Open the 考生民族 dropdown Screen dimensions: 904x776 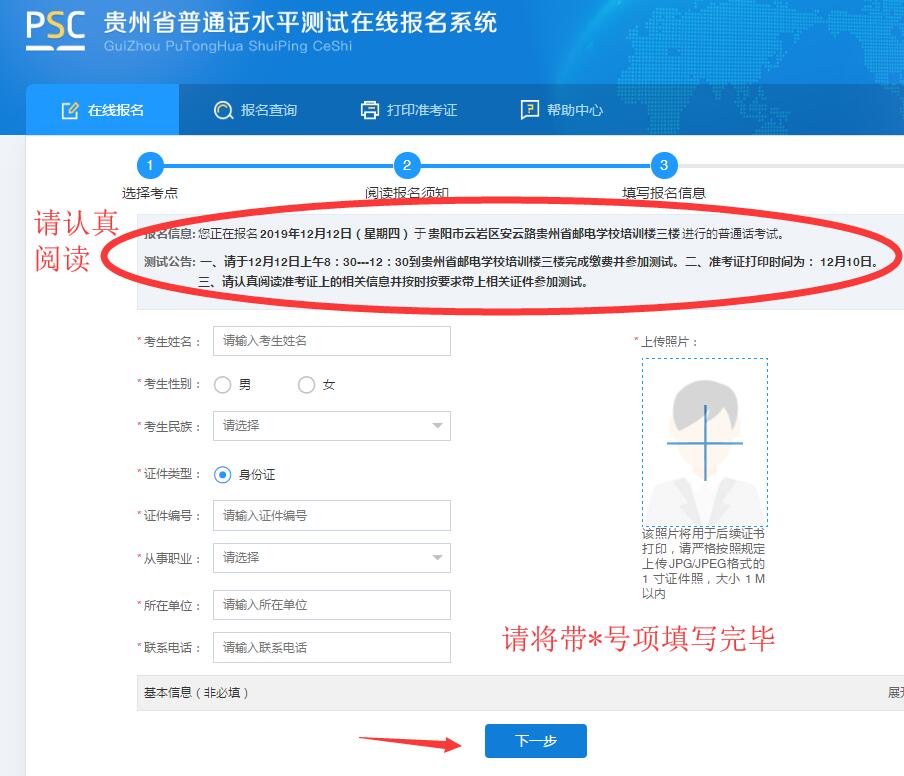pos(331,426)
